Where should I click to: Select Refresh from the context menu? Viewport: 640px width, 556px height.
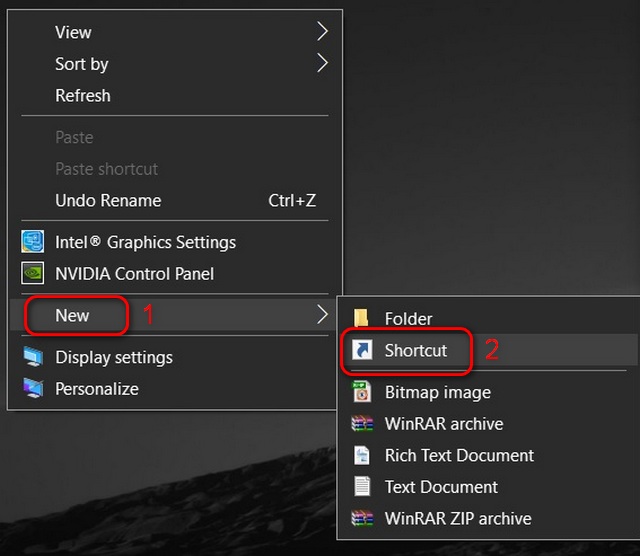(83, 96)
